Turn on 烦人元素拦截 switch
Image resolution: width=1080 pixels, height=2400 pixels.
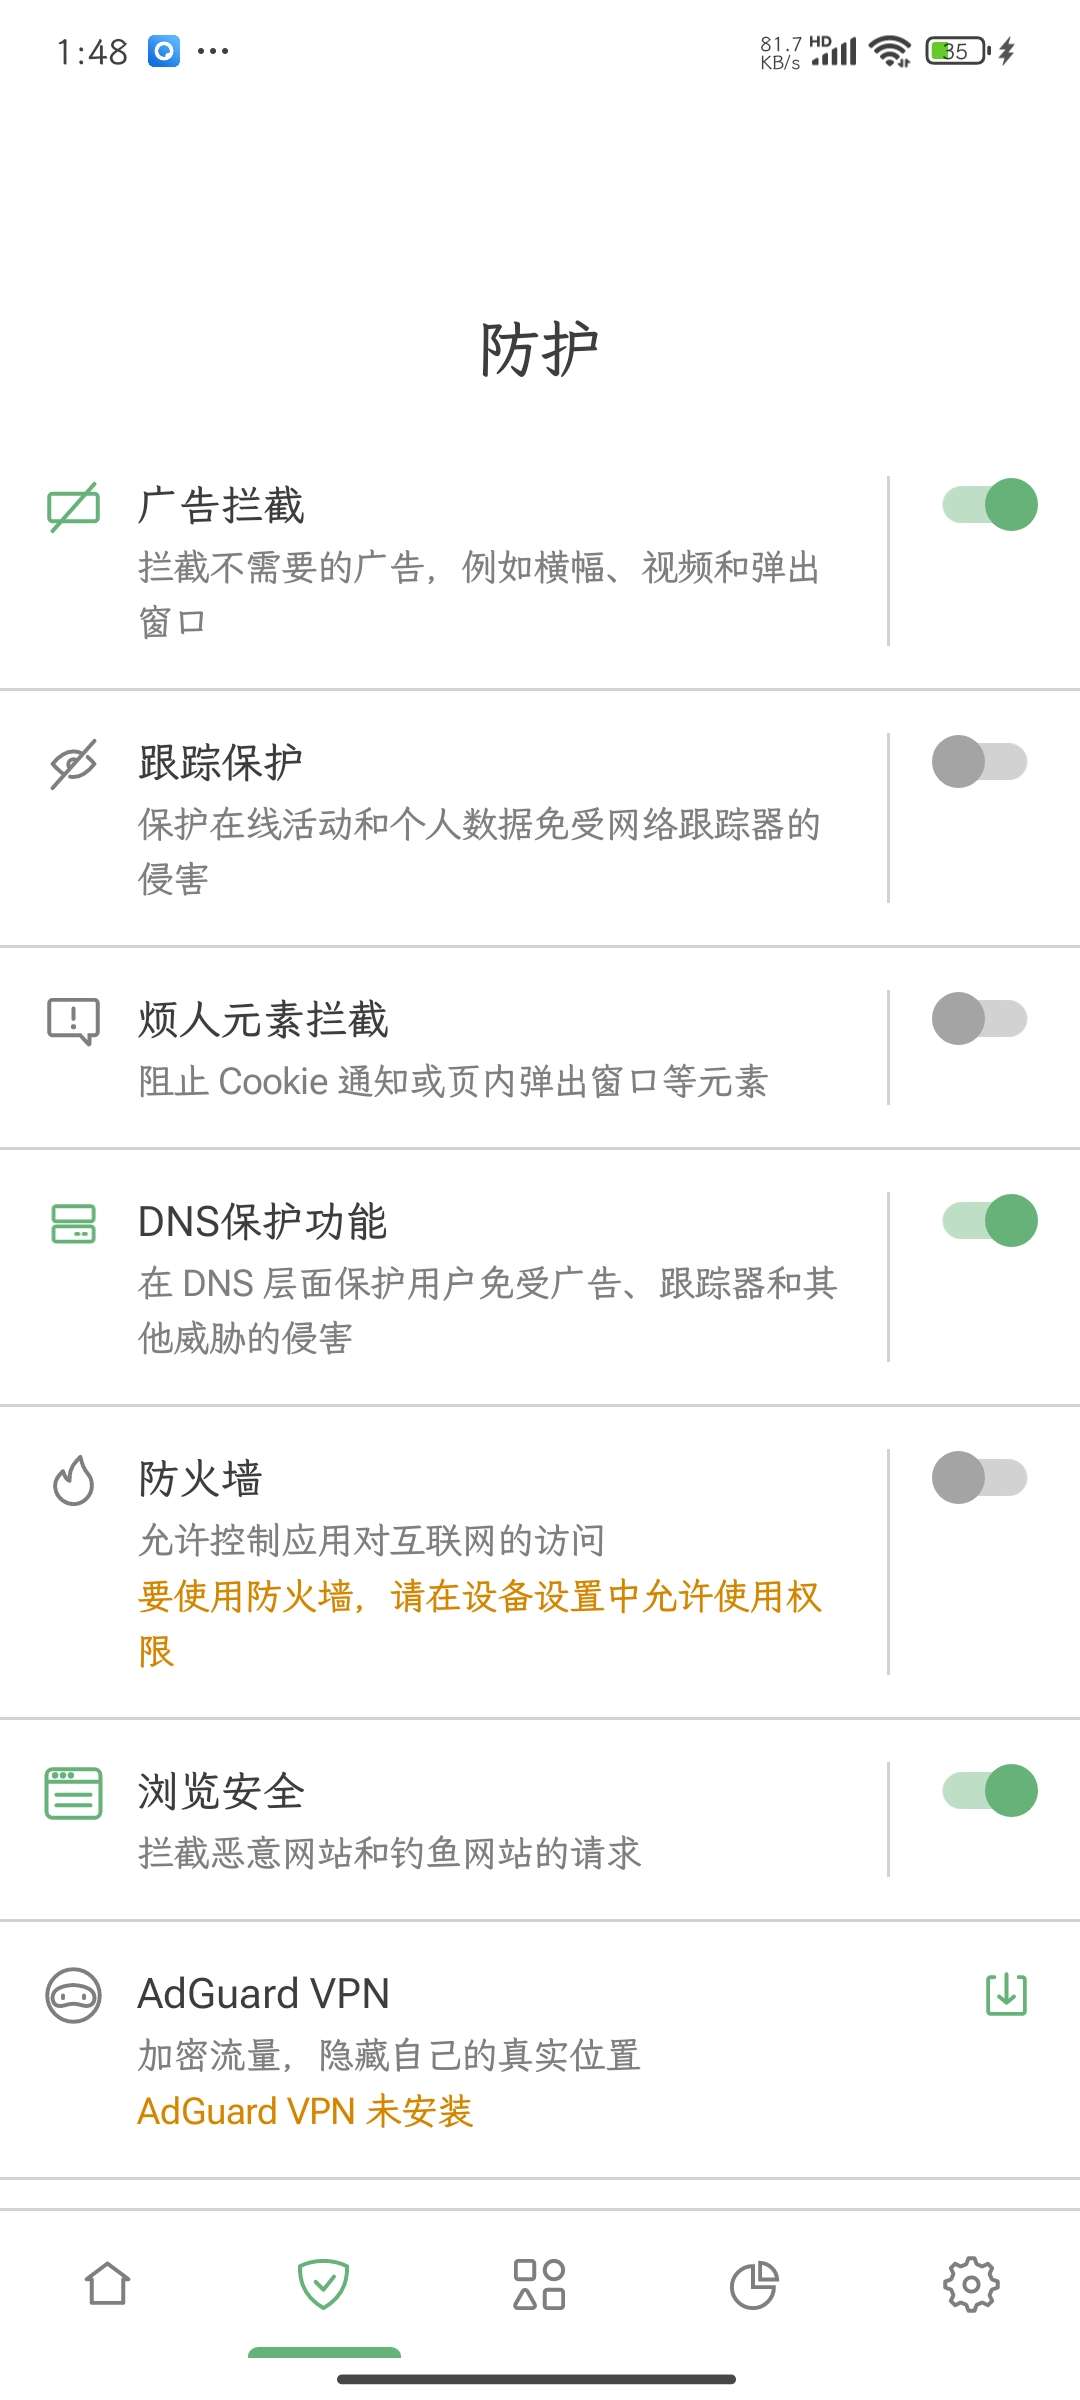(x=979, y=1019)
